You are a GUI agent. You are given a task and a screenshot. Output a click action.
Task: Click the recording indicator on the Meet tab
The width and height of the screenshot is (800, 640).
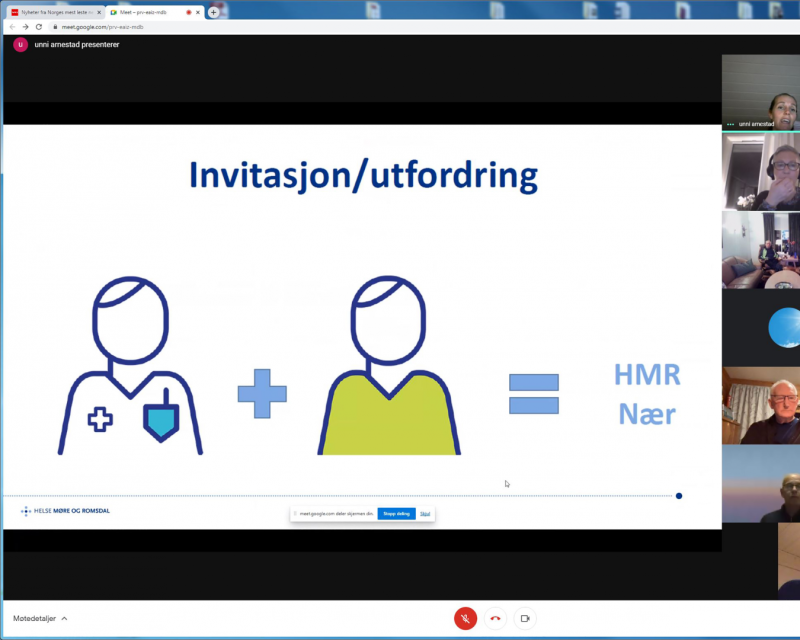click(x=189, y=12)
